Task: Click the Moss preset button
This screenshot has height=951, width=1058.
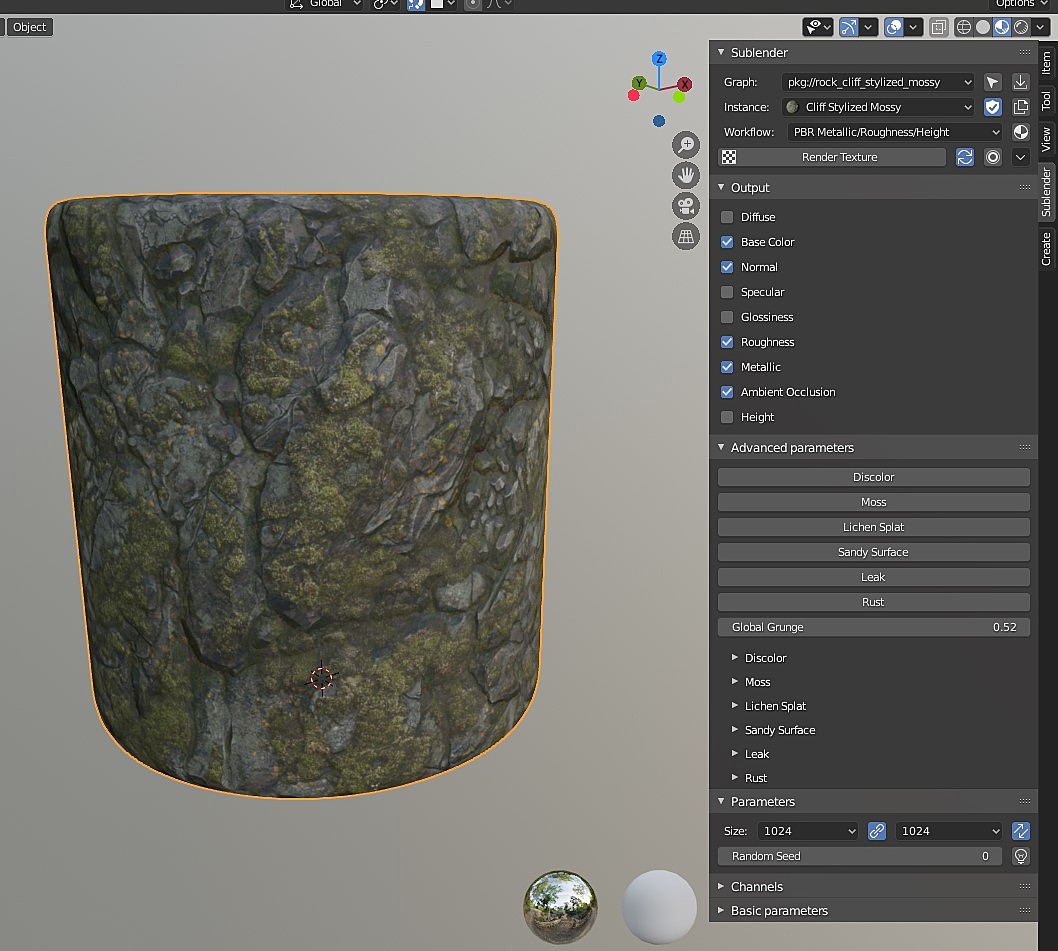Action: [x=873, y=502]
